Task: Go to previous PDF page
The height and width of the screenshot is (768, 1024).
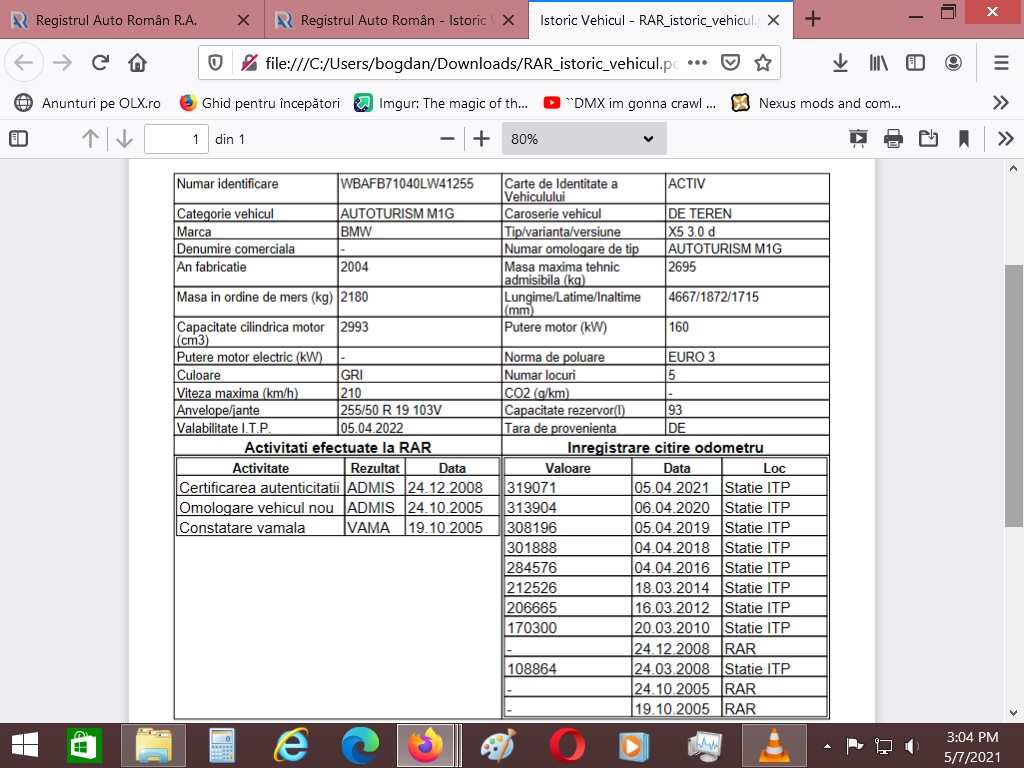Action: pyautogui.click(x=90, y=139)
